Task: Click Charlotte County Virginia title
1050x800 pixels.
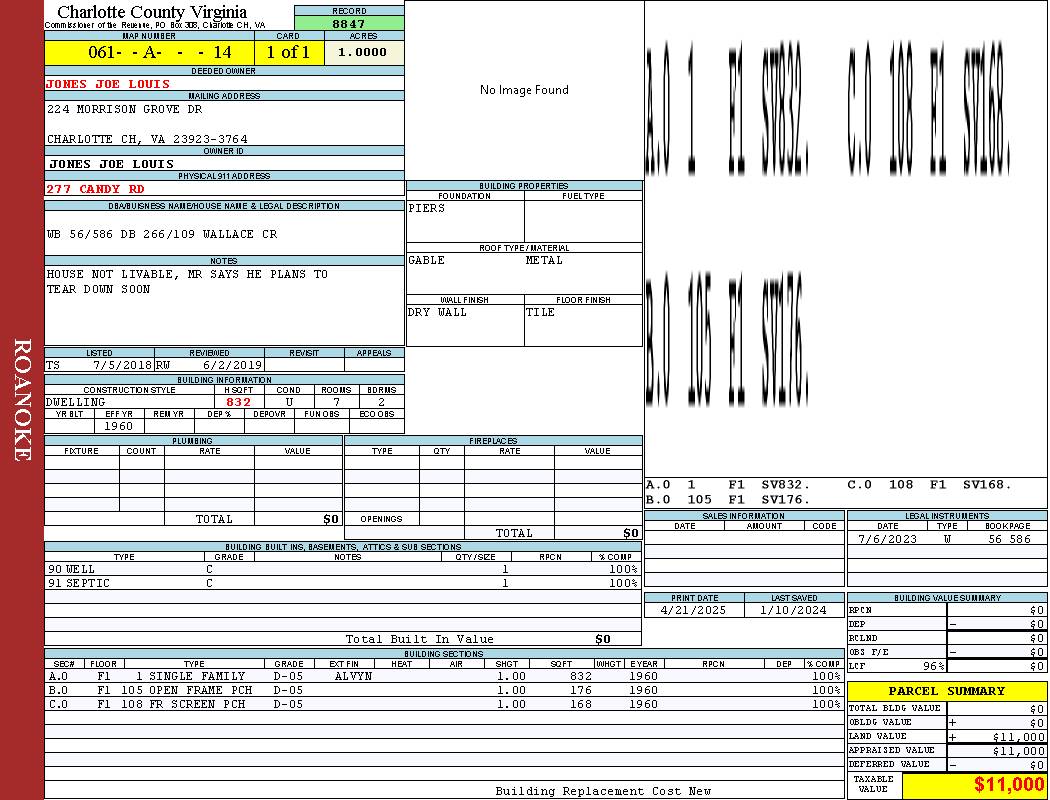Action: (x=152, y=12)
